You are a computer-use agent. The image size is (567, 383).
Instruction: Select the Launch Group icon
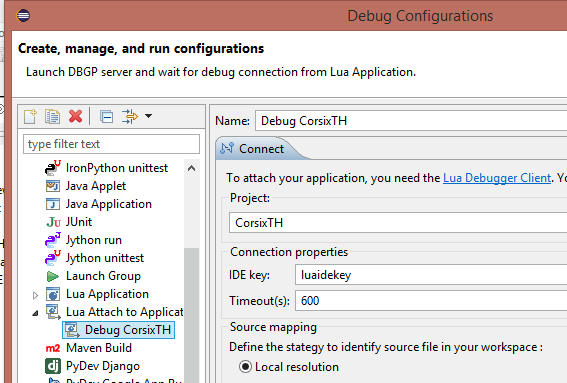53,276
